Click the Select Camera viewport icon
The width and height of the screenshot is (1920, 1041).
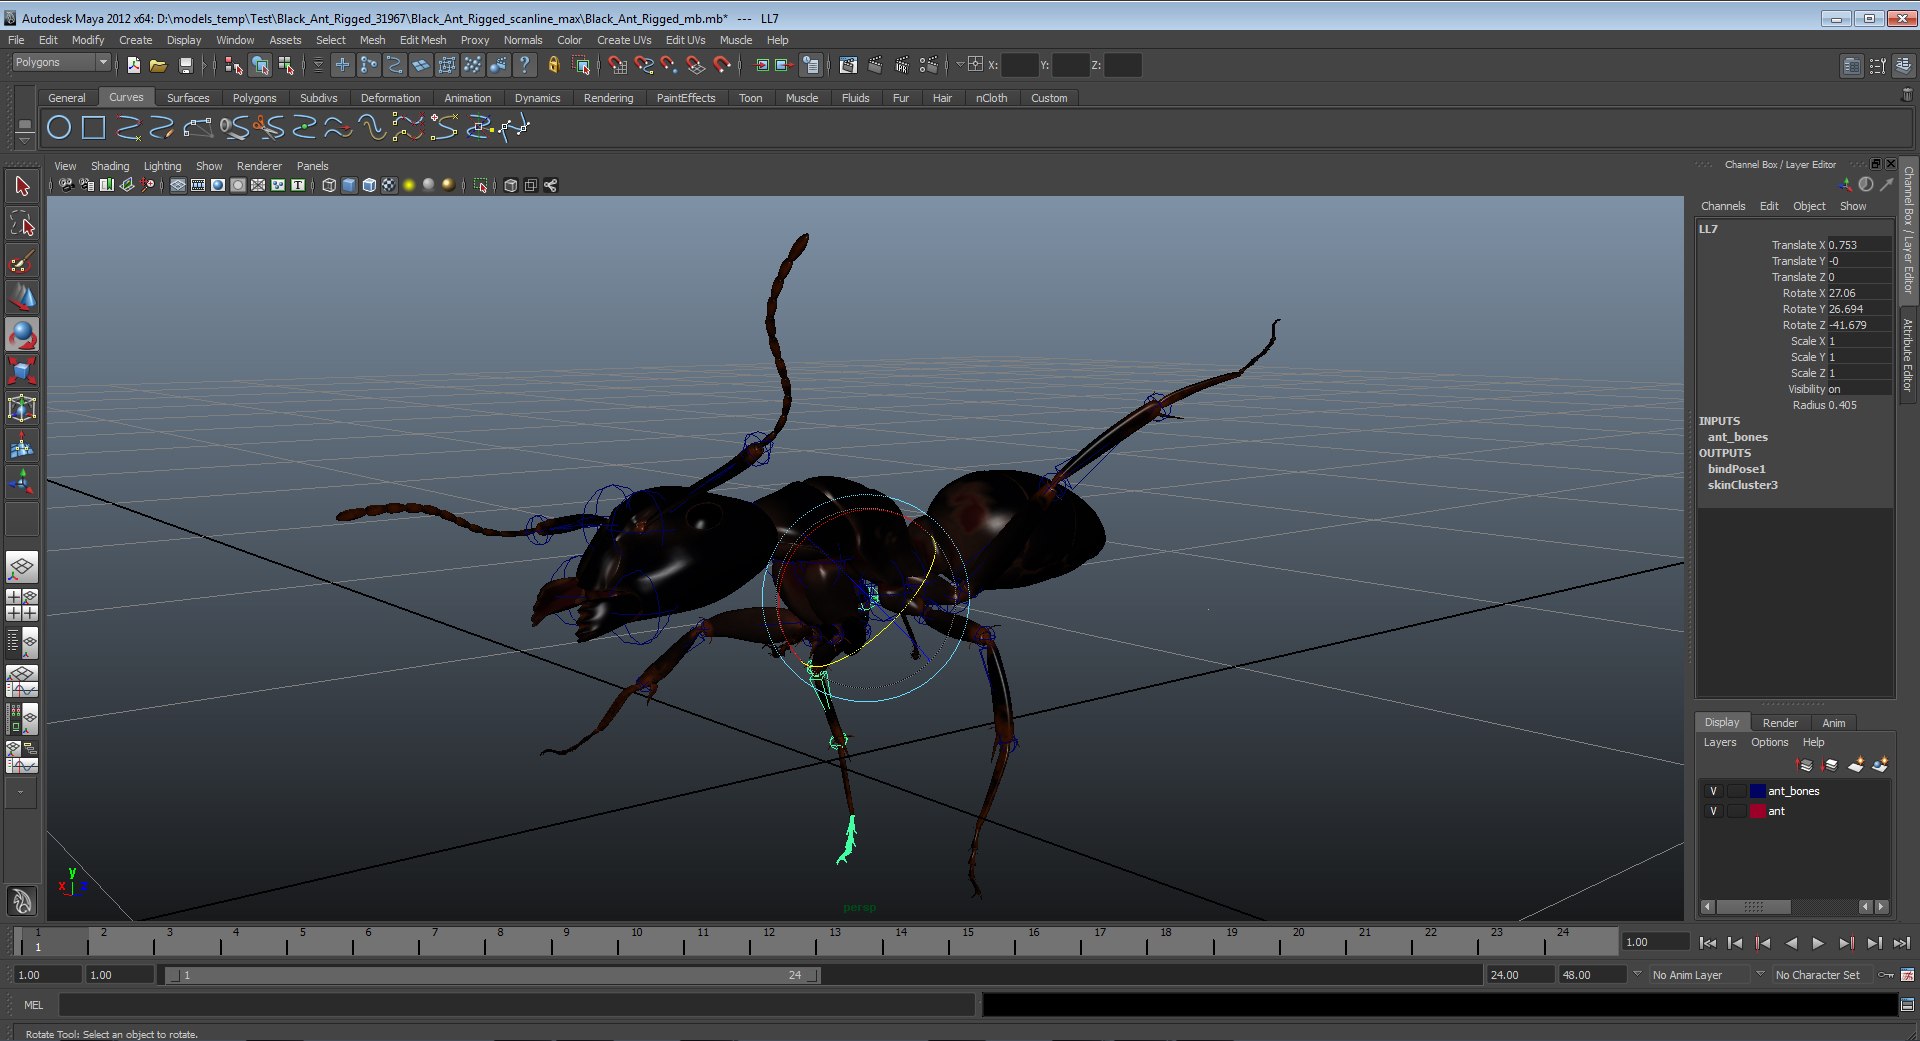pos(66,185)
